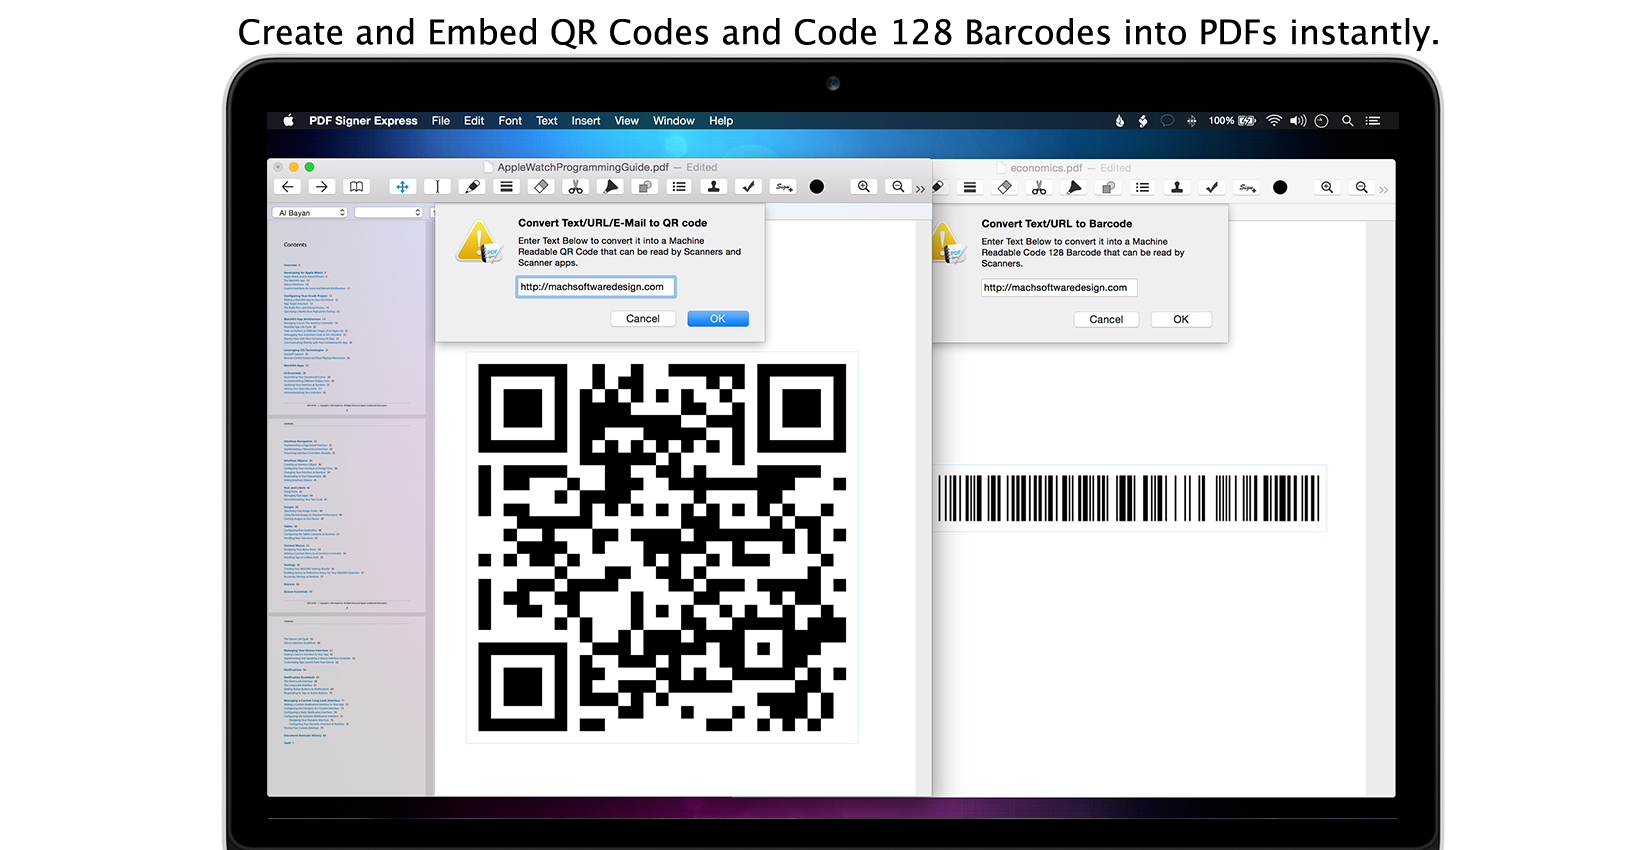The width and height of the screenshot is (1650, 850).
Task: Select the blue Move tool
Action: (402, 187)
